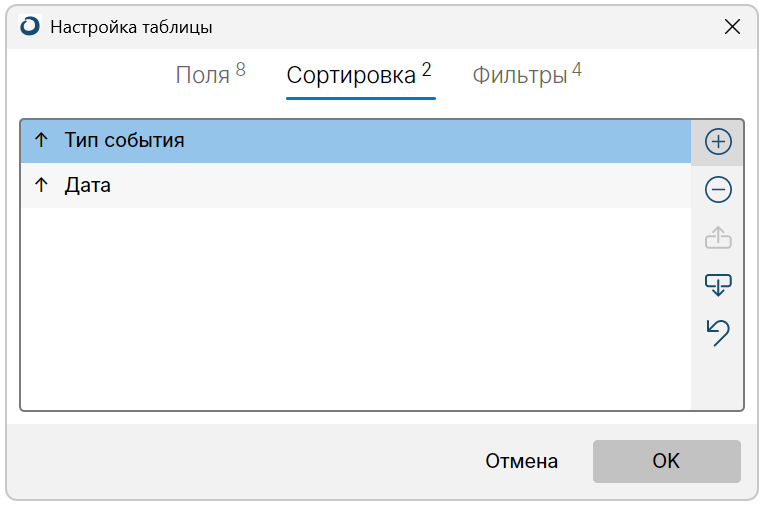Click the count badge 8 beside Поля

pos(241,69)
